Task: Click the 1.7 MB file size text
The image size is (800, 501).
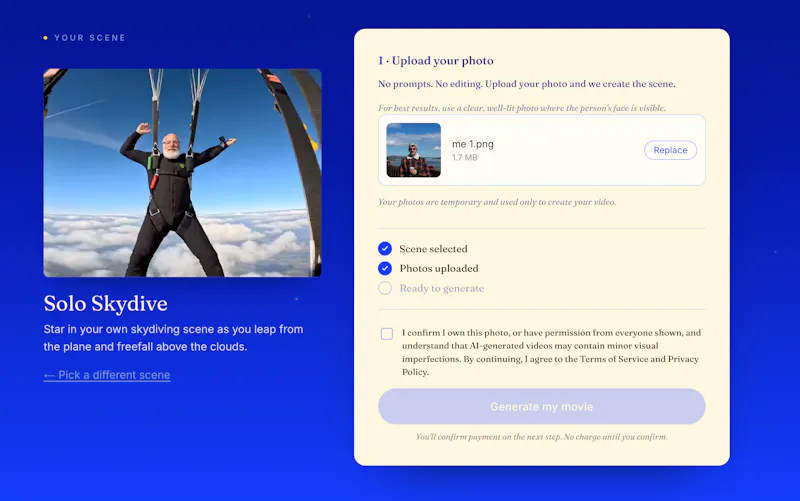Action: click(464, 158)
